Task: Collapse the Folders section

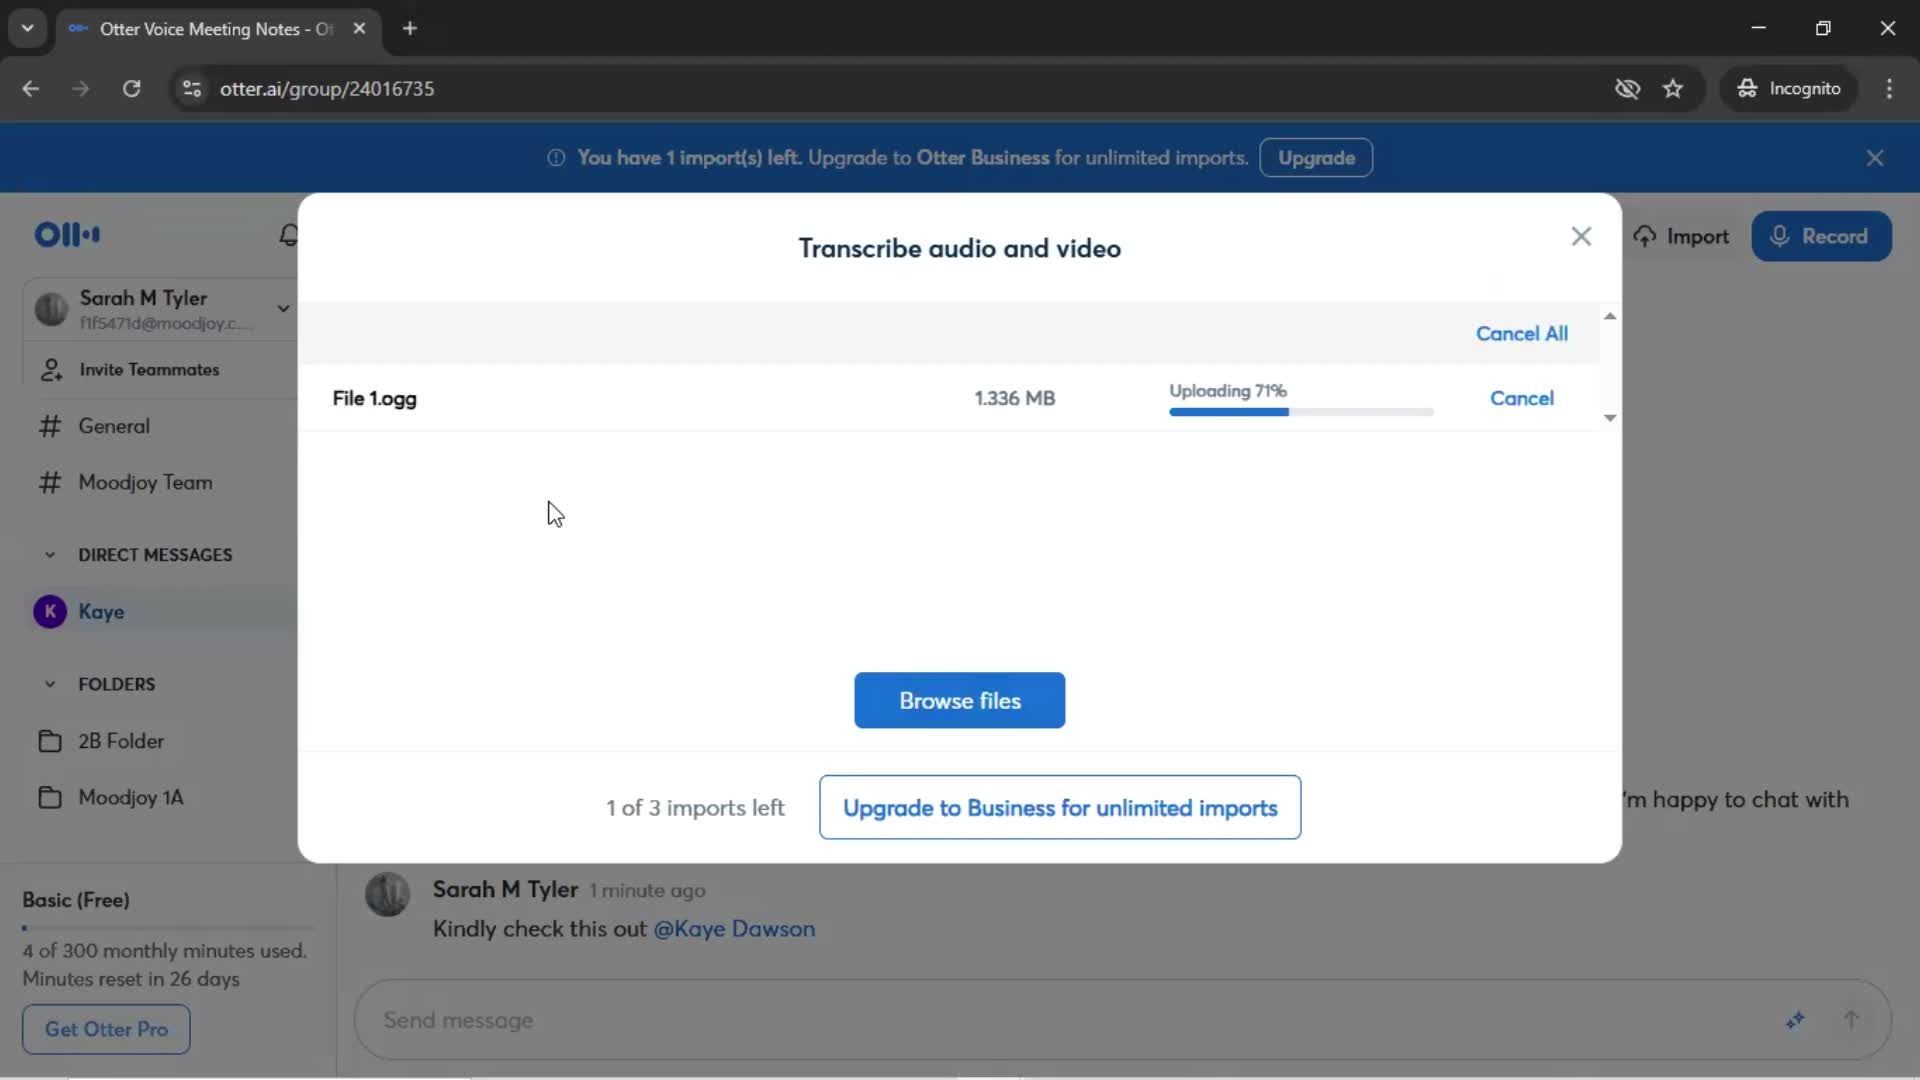Action: coord(50,684)
